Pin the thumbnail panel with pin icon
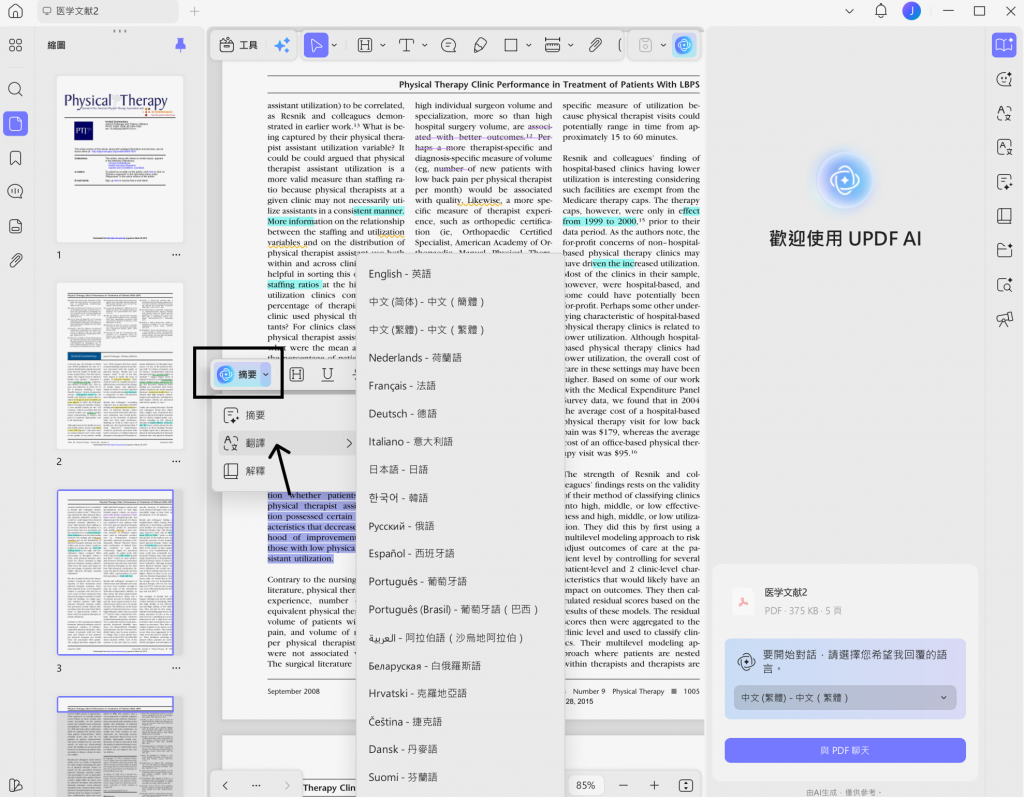 point(180,45)
